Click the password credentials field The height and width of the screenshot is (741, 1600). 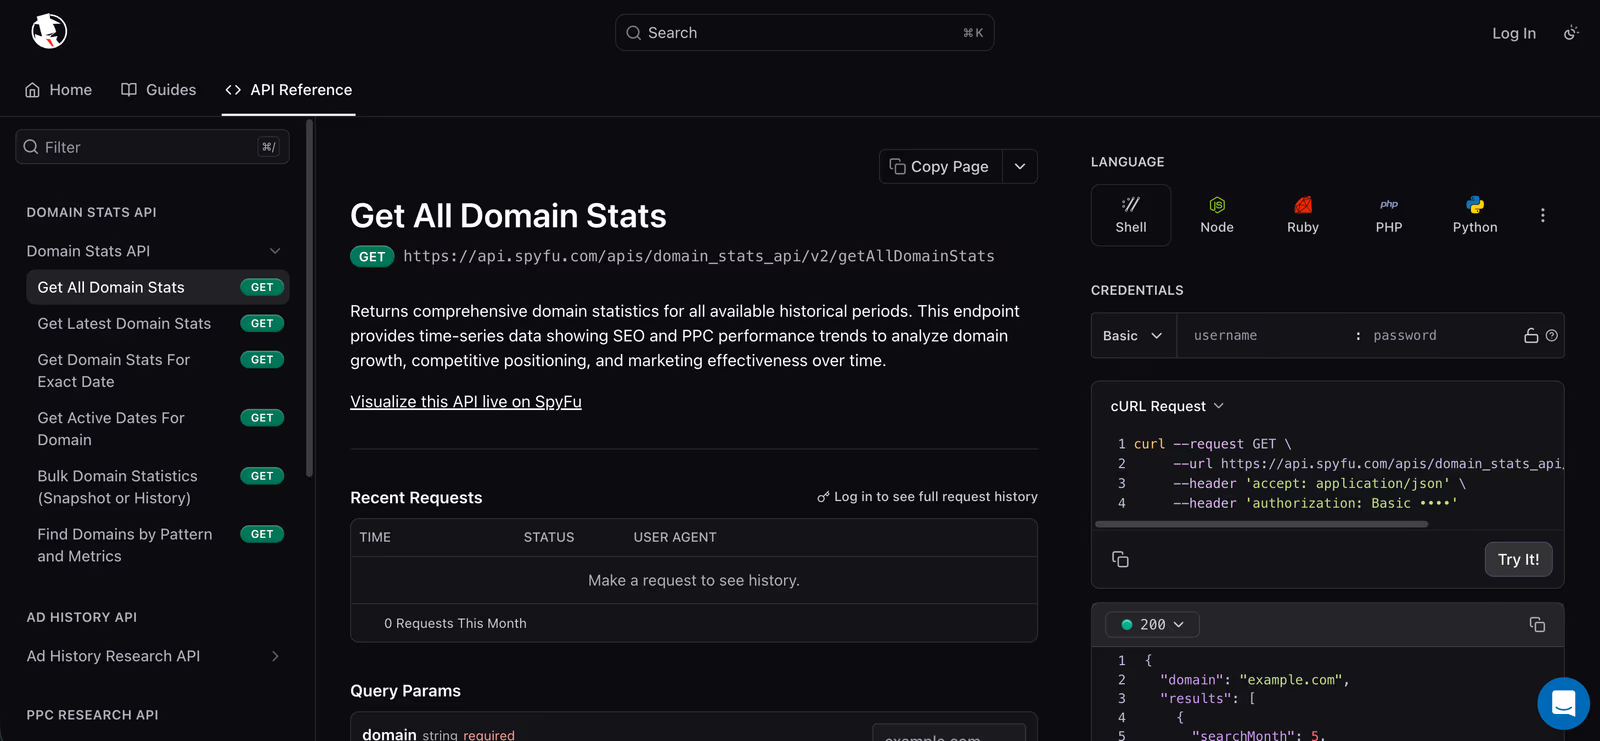1440,336
